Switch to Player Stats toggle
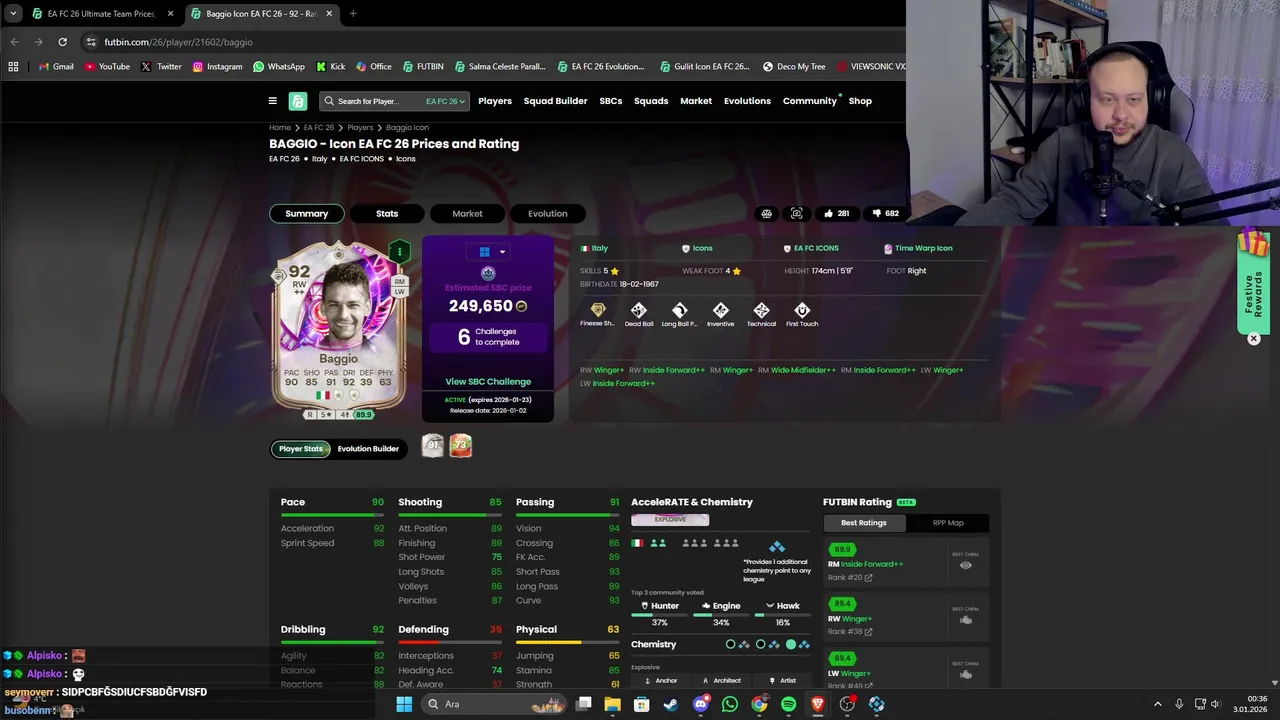Viewport: 1280px width, 720px height. pos(301,449)
